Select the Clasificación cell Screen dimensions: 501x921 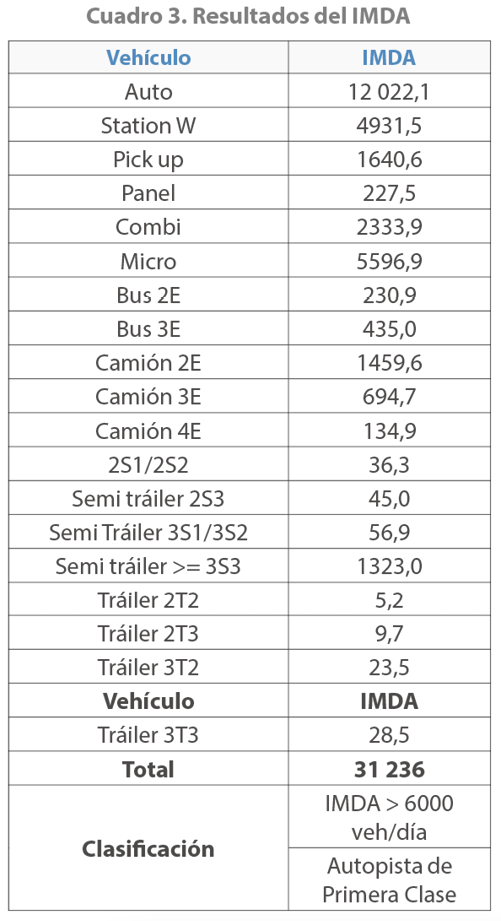coord(148,848)
